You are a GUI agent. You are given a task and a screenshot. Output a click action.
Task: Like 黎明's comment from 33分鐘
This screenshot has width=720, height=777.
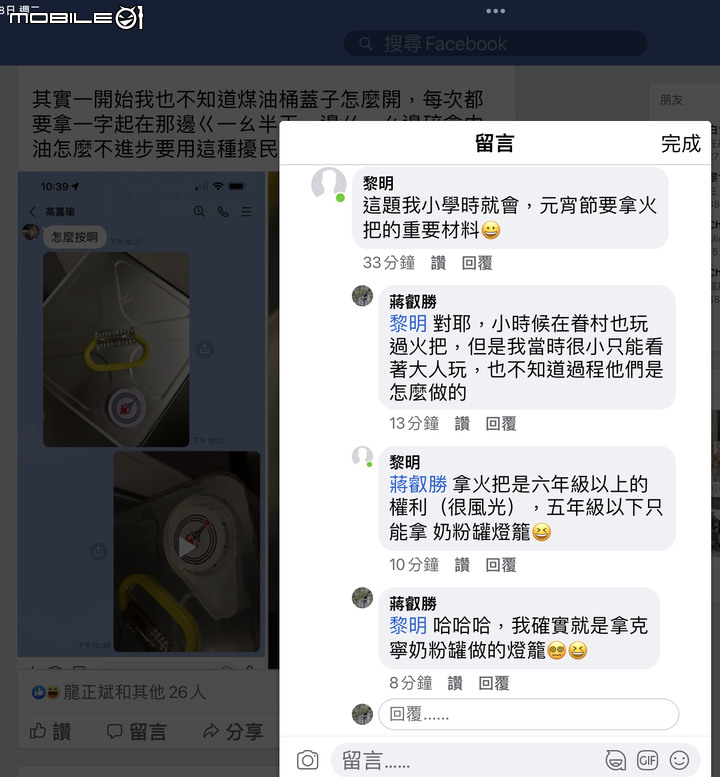coord(438,263)
